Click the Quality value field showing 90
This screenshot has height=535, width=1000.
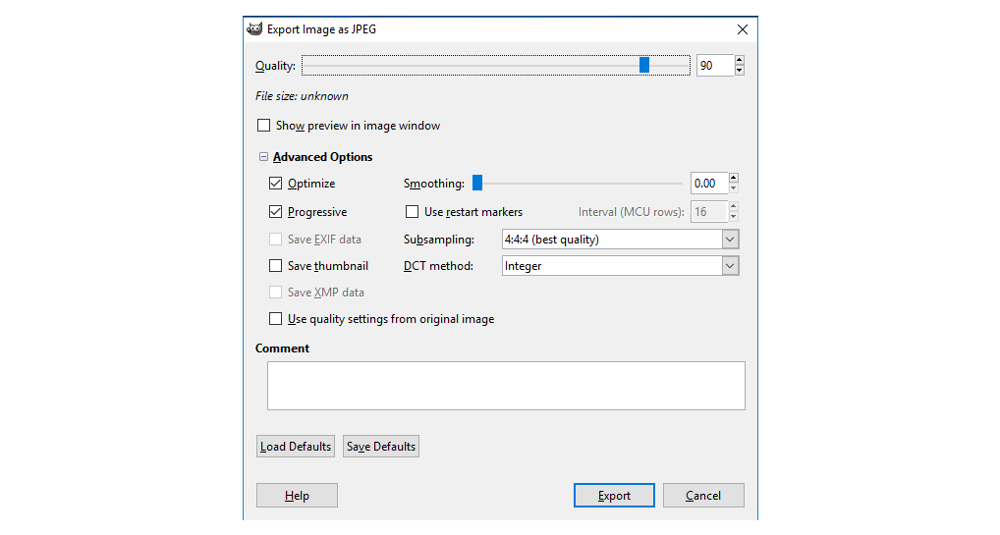pos(715,66)
